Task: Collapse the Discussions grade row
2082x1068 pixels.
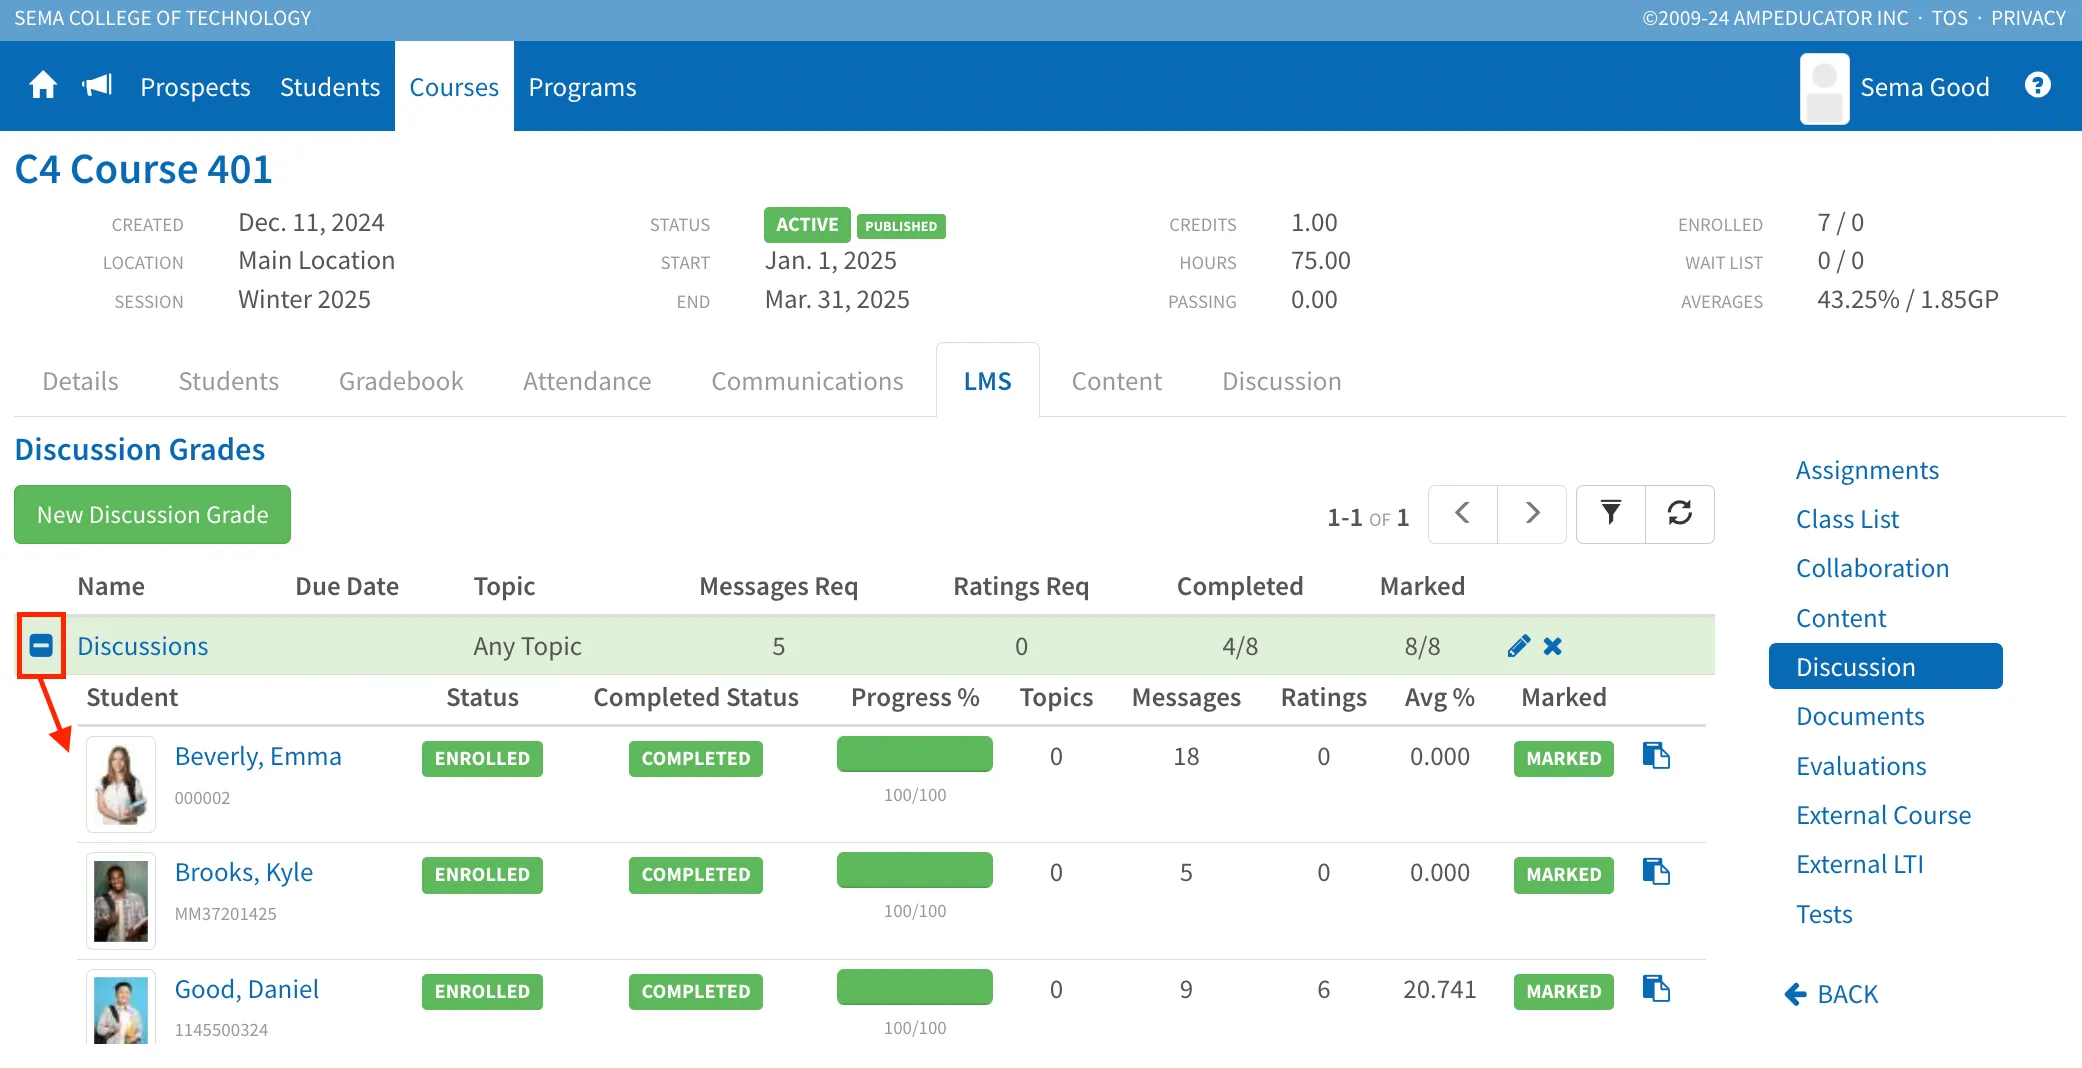Action: [41, 646]
